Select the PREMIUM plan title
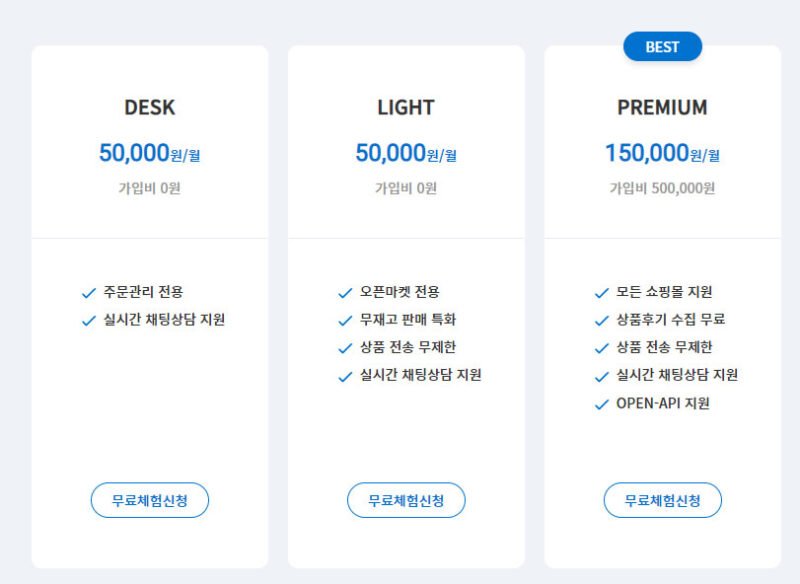This screenshot has height=584, width=800. click(662, 107)
